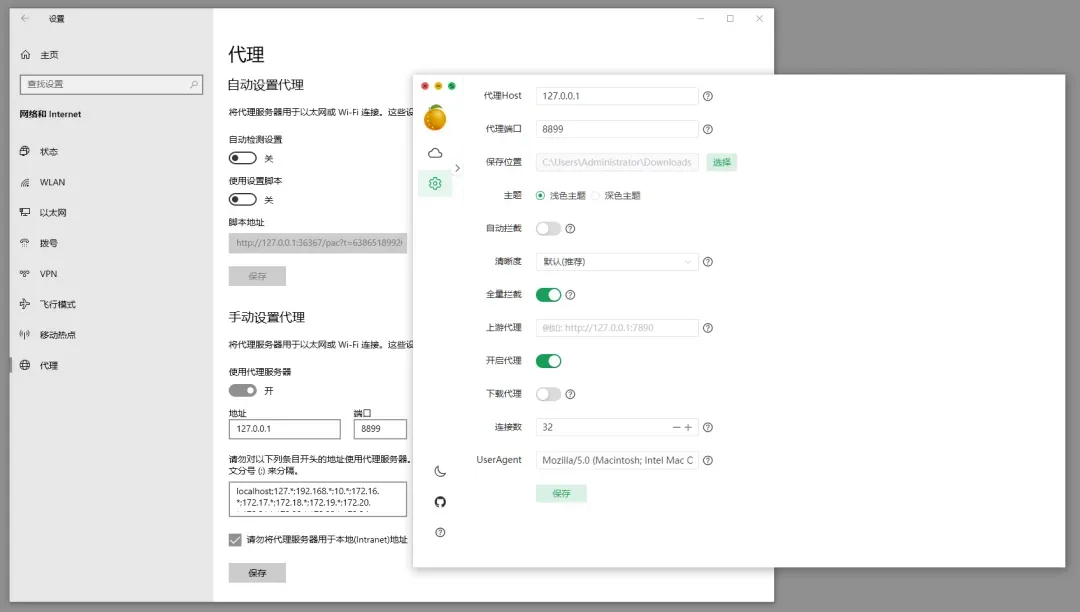
Task: Toggle 使用设置脚本 in Windows Settings
Action: click(x=242, y=200)
